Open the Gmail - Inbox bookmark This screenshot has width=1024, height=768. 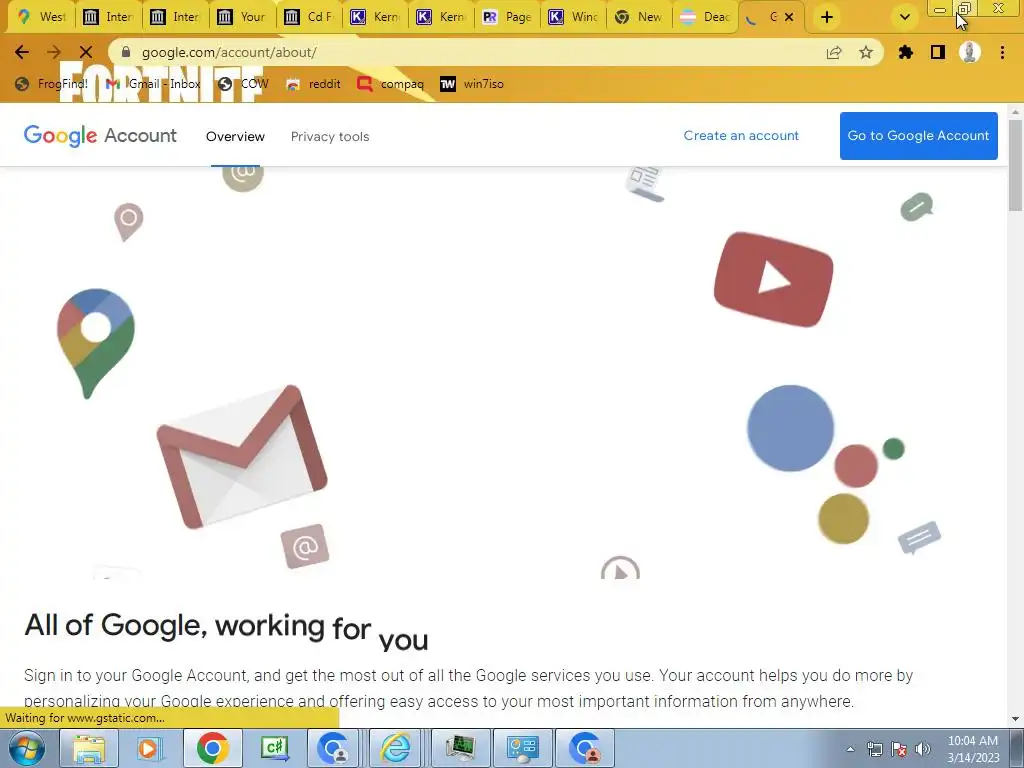153,84
